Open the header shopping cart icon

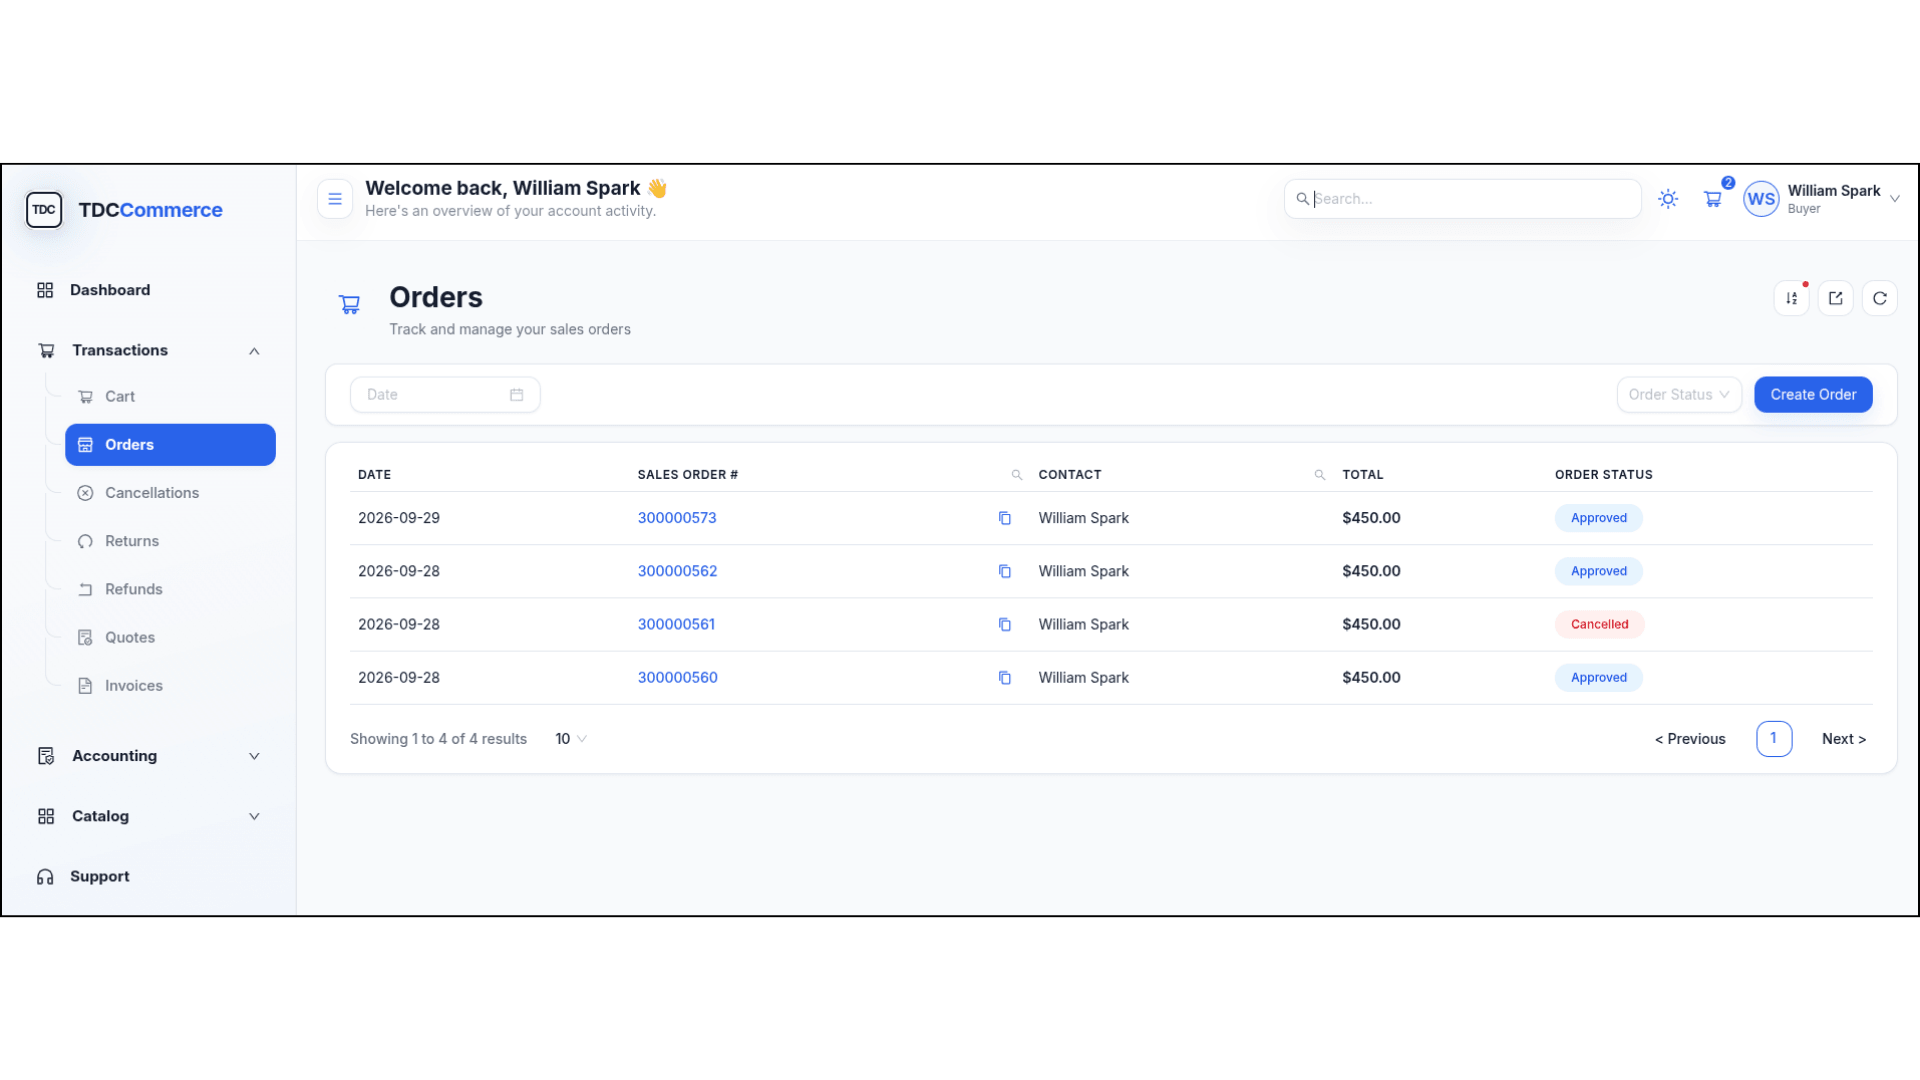(1713, 199)
